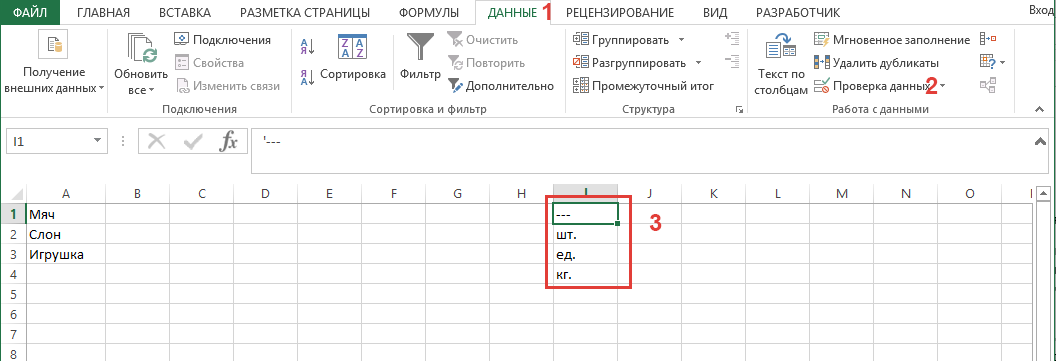1056x361 pixels.
Task: Click Очистить filter button
Action: point(484,40)
